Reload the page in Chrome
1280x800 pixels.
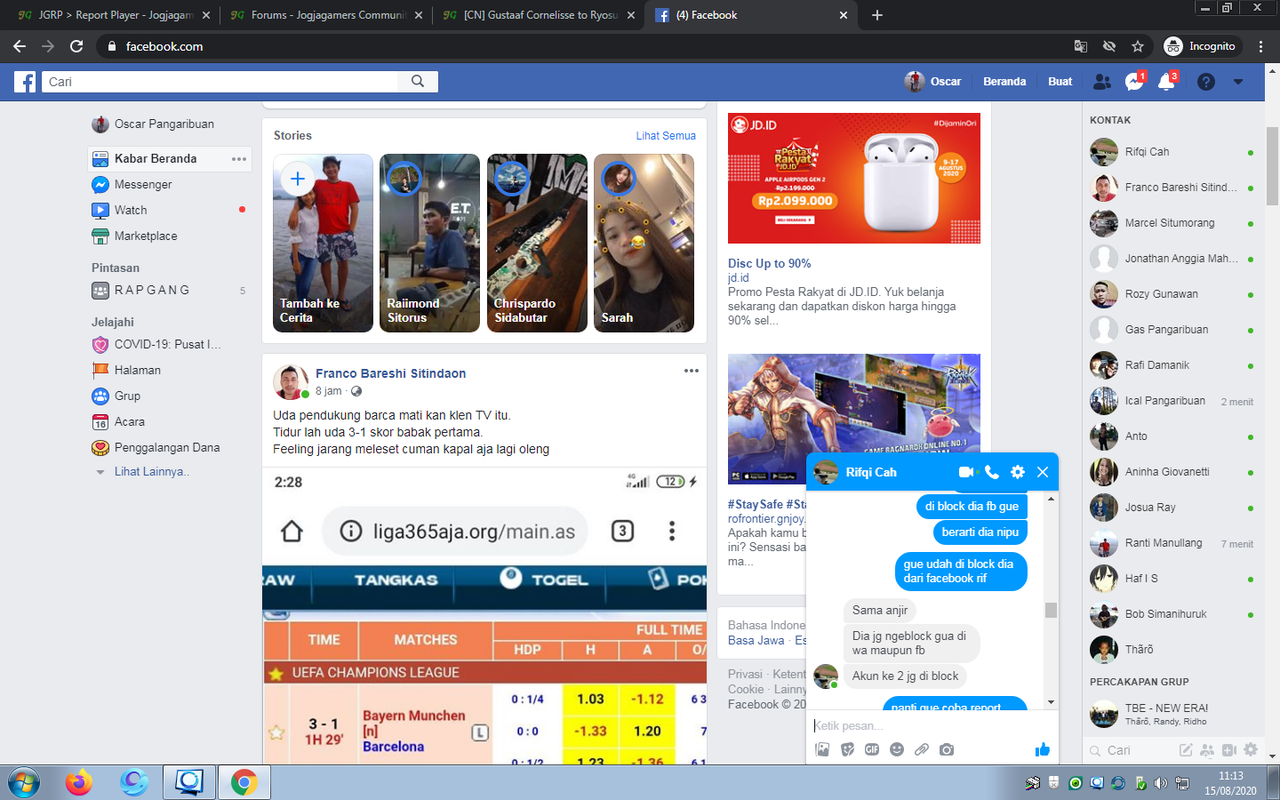[x=76, y=46]
